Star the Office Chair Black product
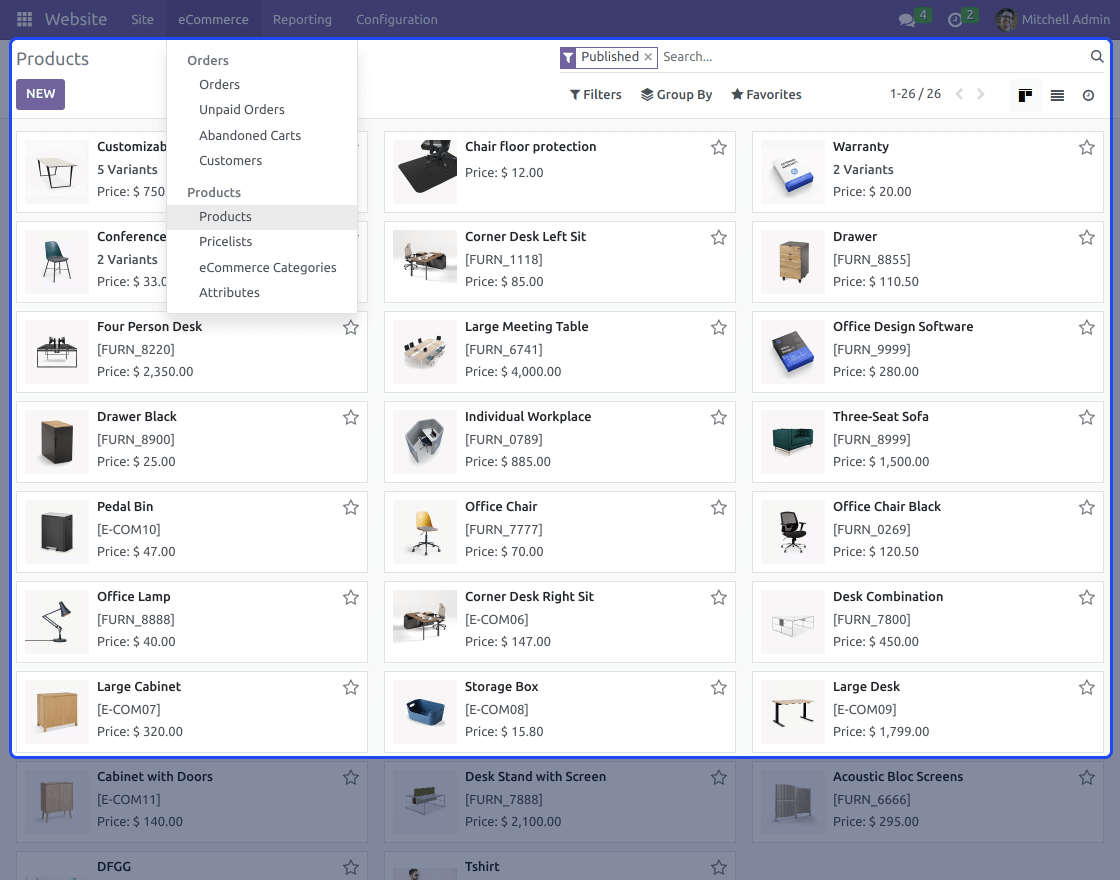 1086,508
